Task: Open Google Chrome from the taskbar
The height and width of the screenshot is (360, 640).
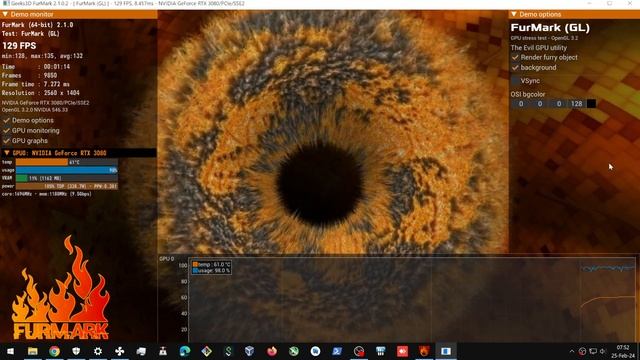Action: [x=54, y=351]
